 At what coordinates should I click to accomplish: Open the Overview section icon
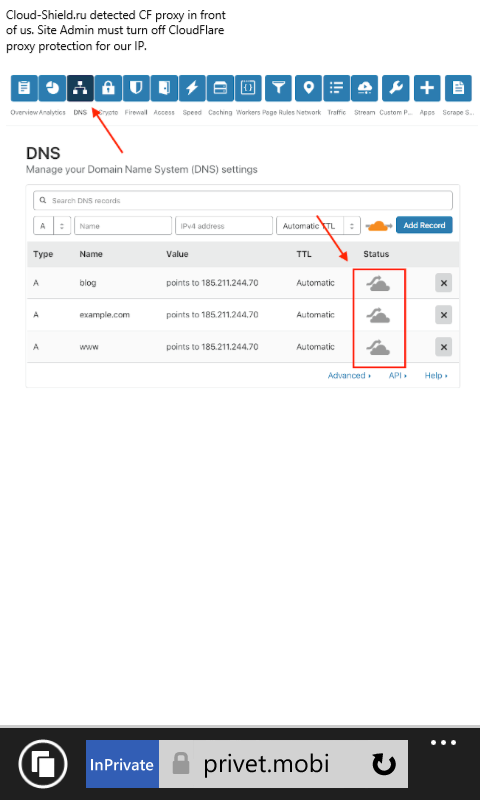point(24,88)
